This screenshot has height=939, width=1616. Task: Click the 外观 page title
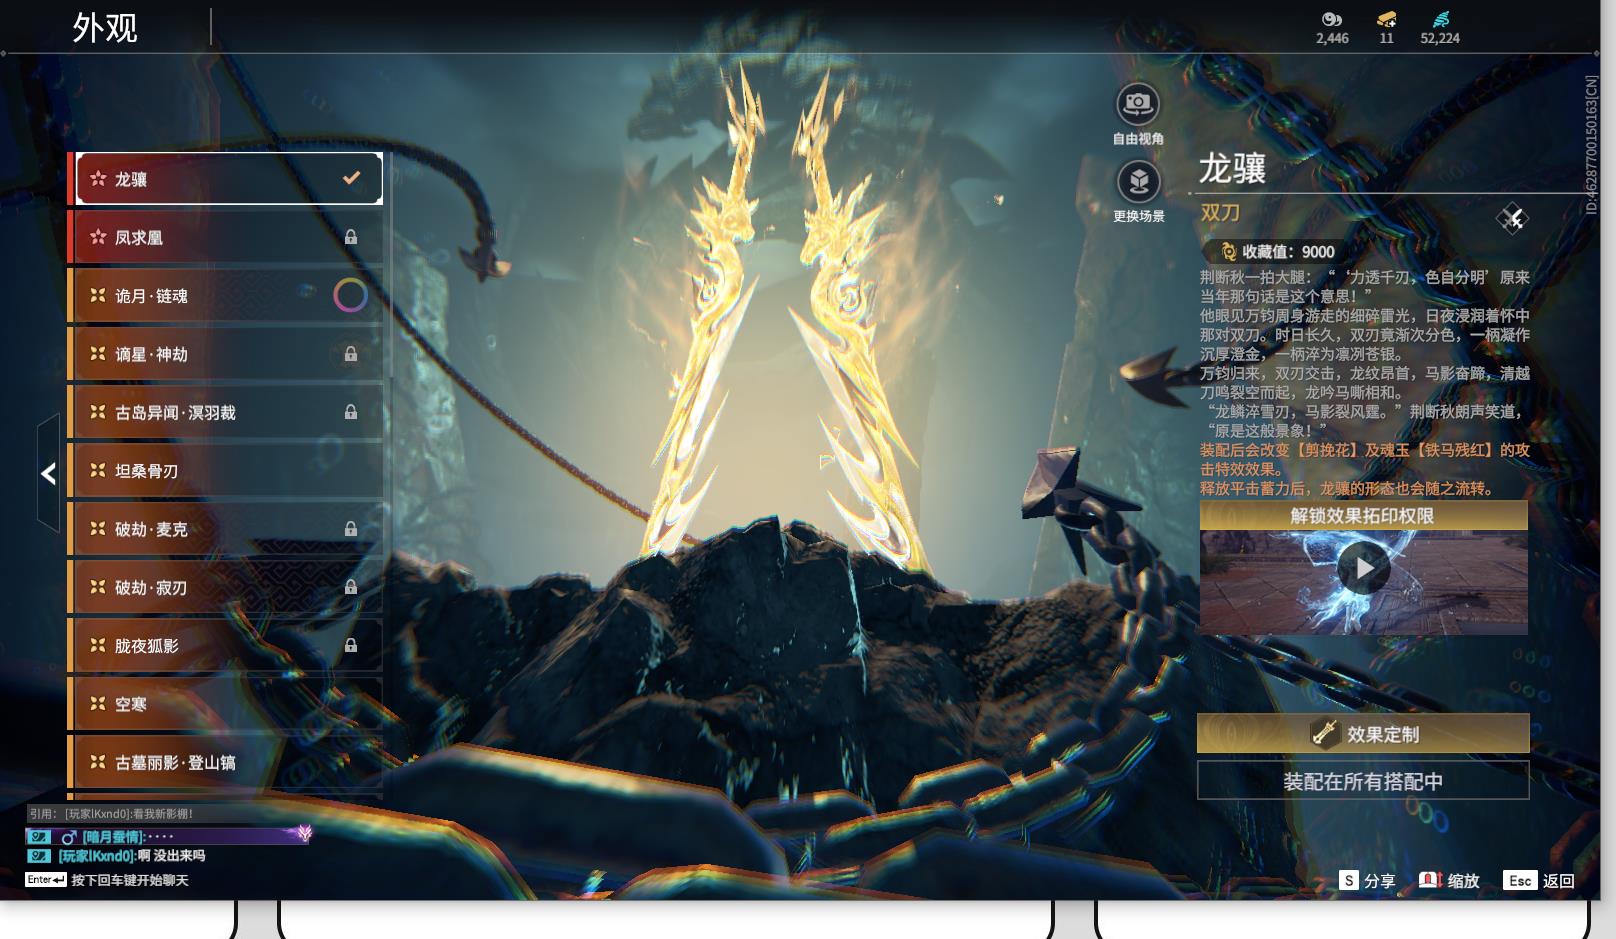105,28
